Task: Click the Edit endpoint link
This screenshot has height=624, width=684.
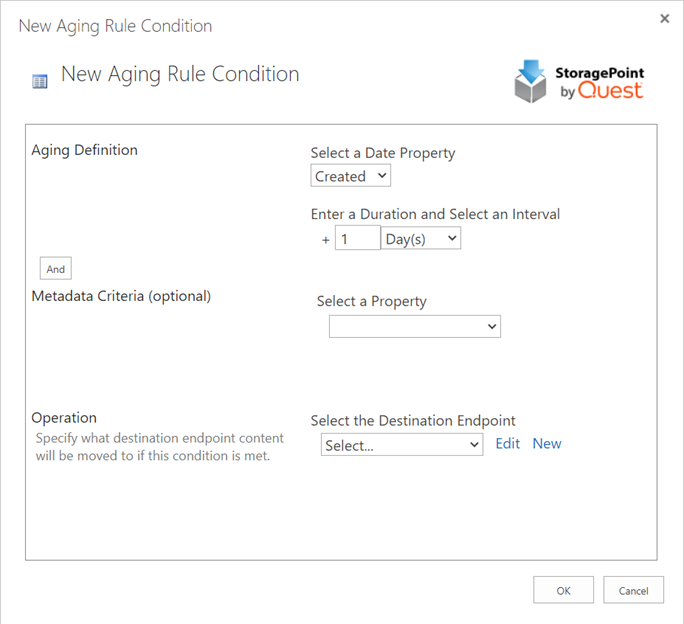Action: 508,443
